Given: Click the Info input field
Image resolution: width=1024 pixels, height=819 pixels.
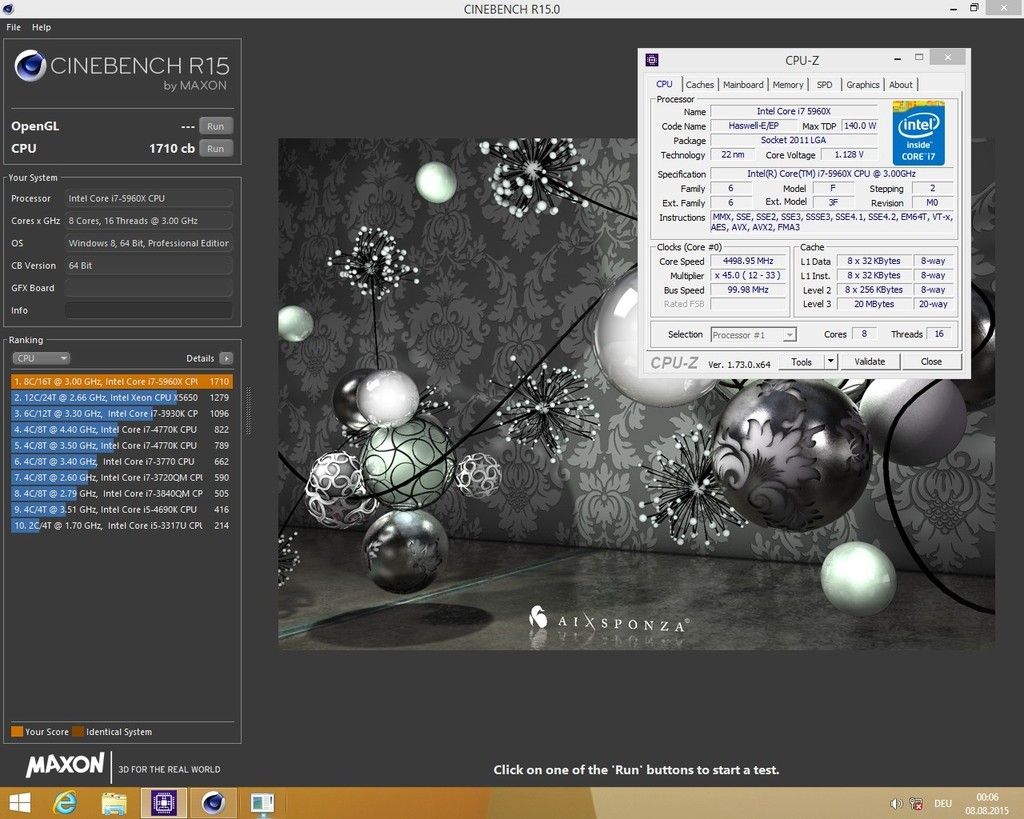Looking at the screenshot, I should click(149, 310).
